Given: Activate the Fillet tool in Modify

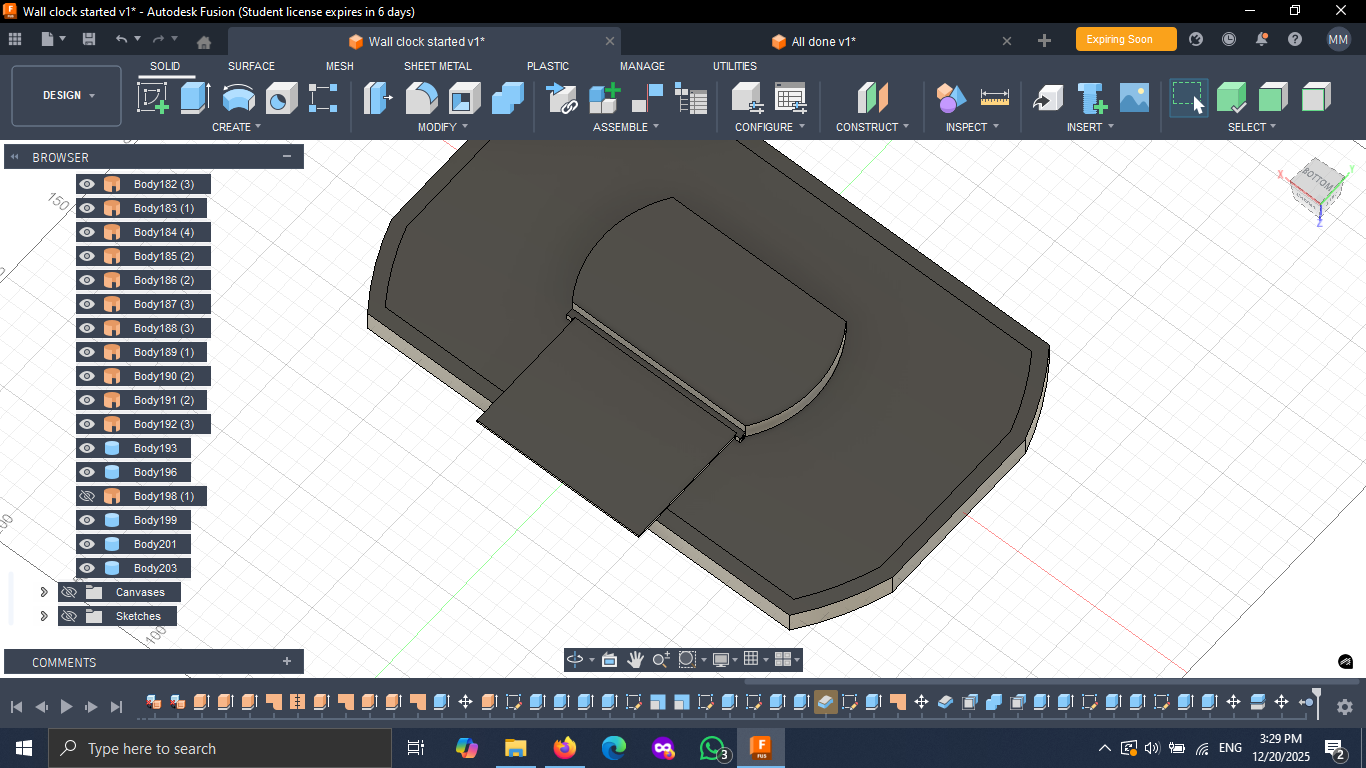Looking at the screenshot, I should (x=421, y=98).
